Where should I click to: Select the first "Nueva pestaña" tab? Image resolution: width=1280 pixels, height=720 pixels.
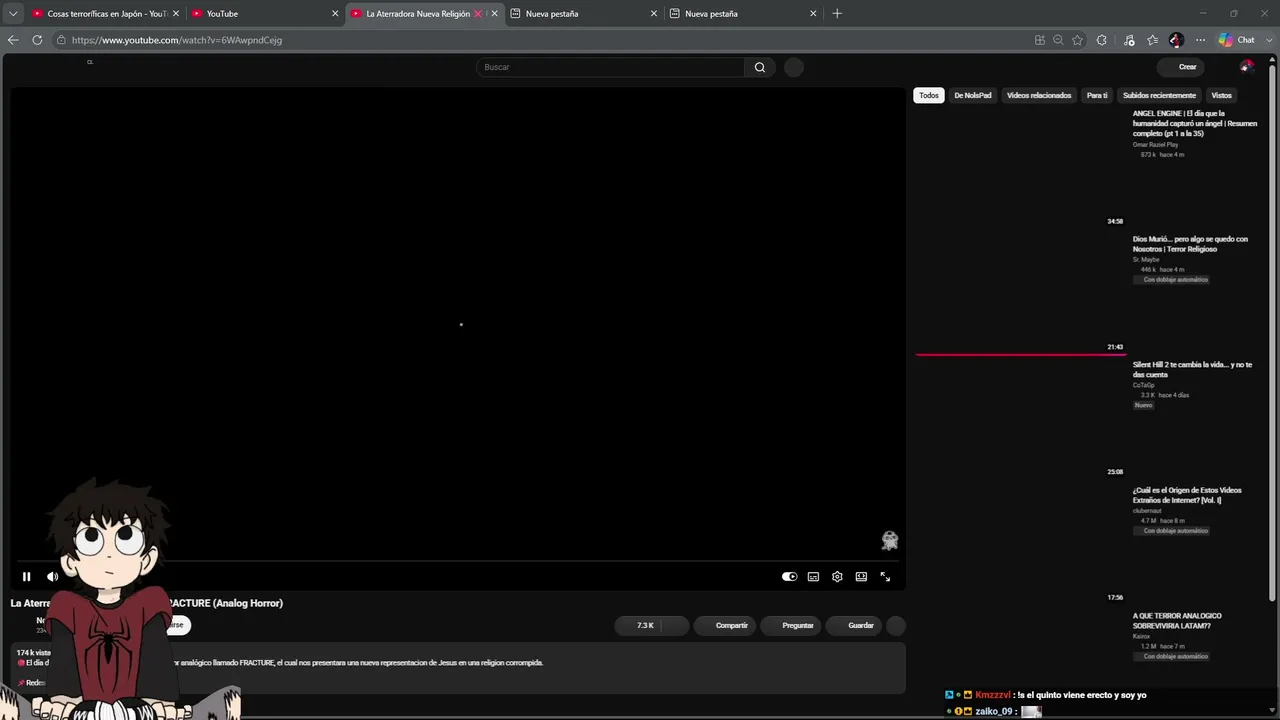[583, 14]
